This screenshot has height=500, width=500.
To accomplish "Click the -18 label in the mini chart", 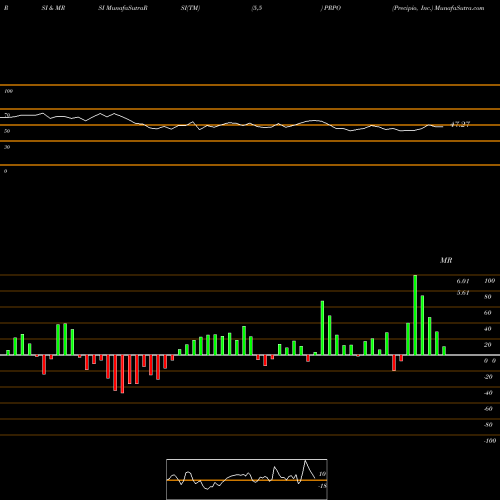I will pyautogui.click(x=323, y=486).
